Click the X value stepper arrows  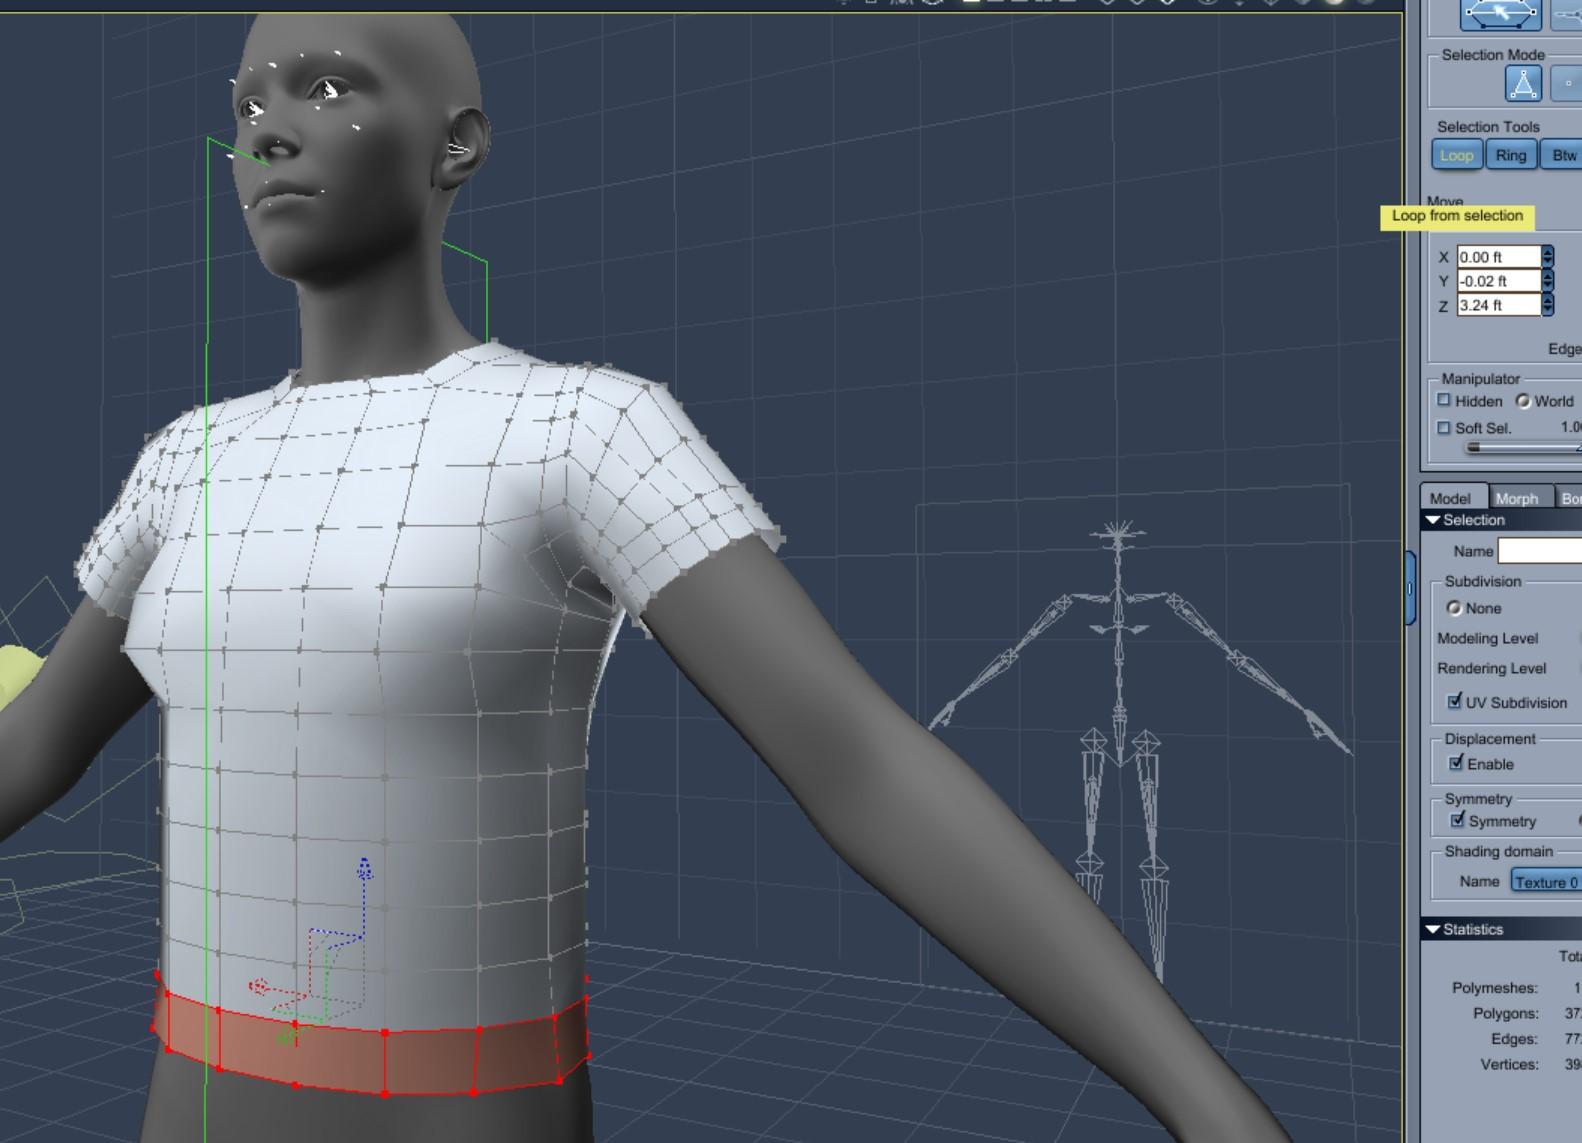[1548, 257]
